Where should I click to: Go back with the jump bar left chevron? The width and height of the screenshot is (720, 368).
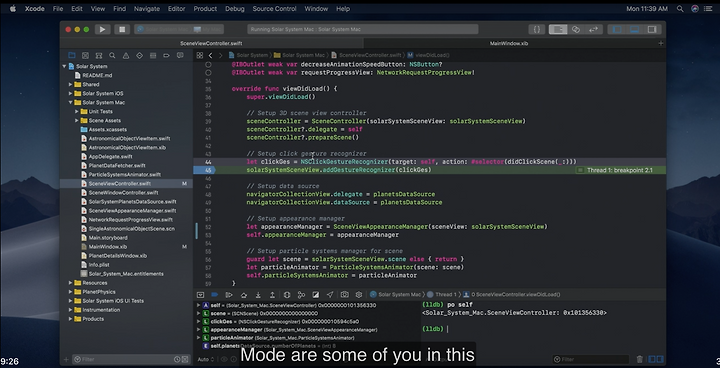click(210, 55)
